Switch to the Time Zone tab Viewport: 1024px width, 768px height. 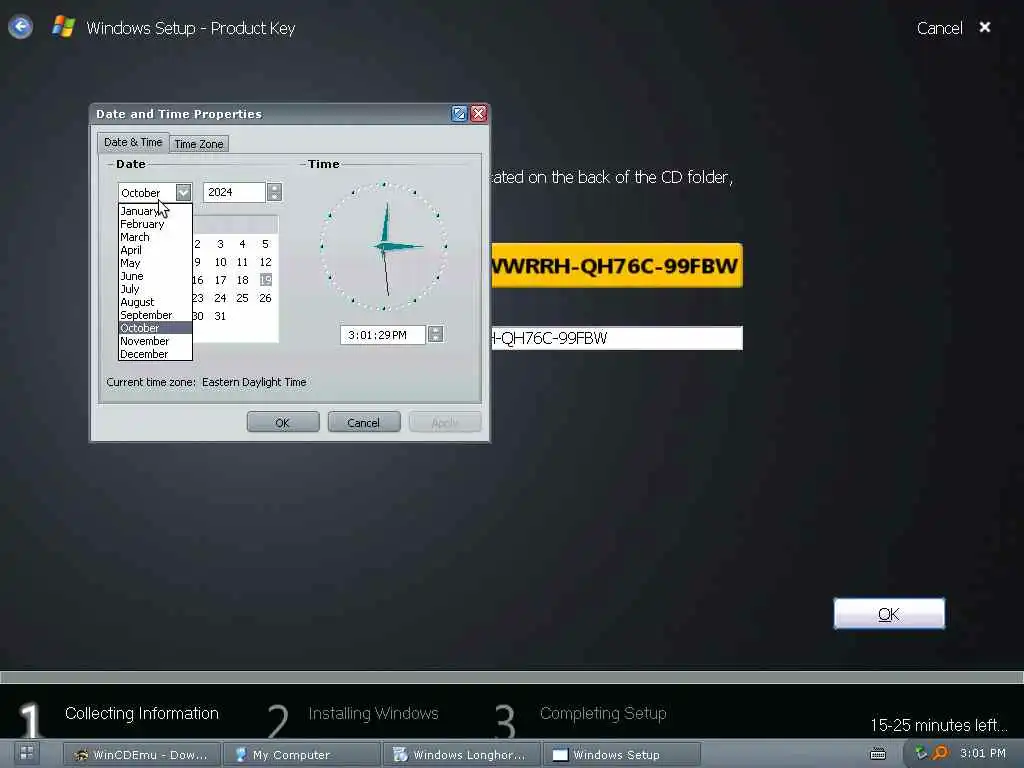tap(199, 144)
